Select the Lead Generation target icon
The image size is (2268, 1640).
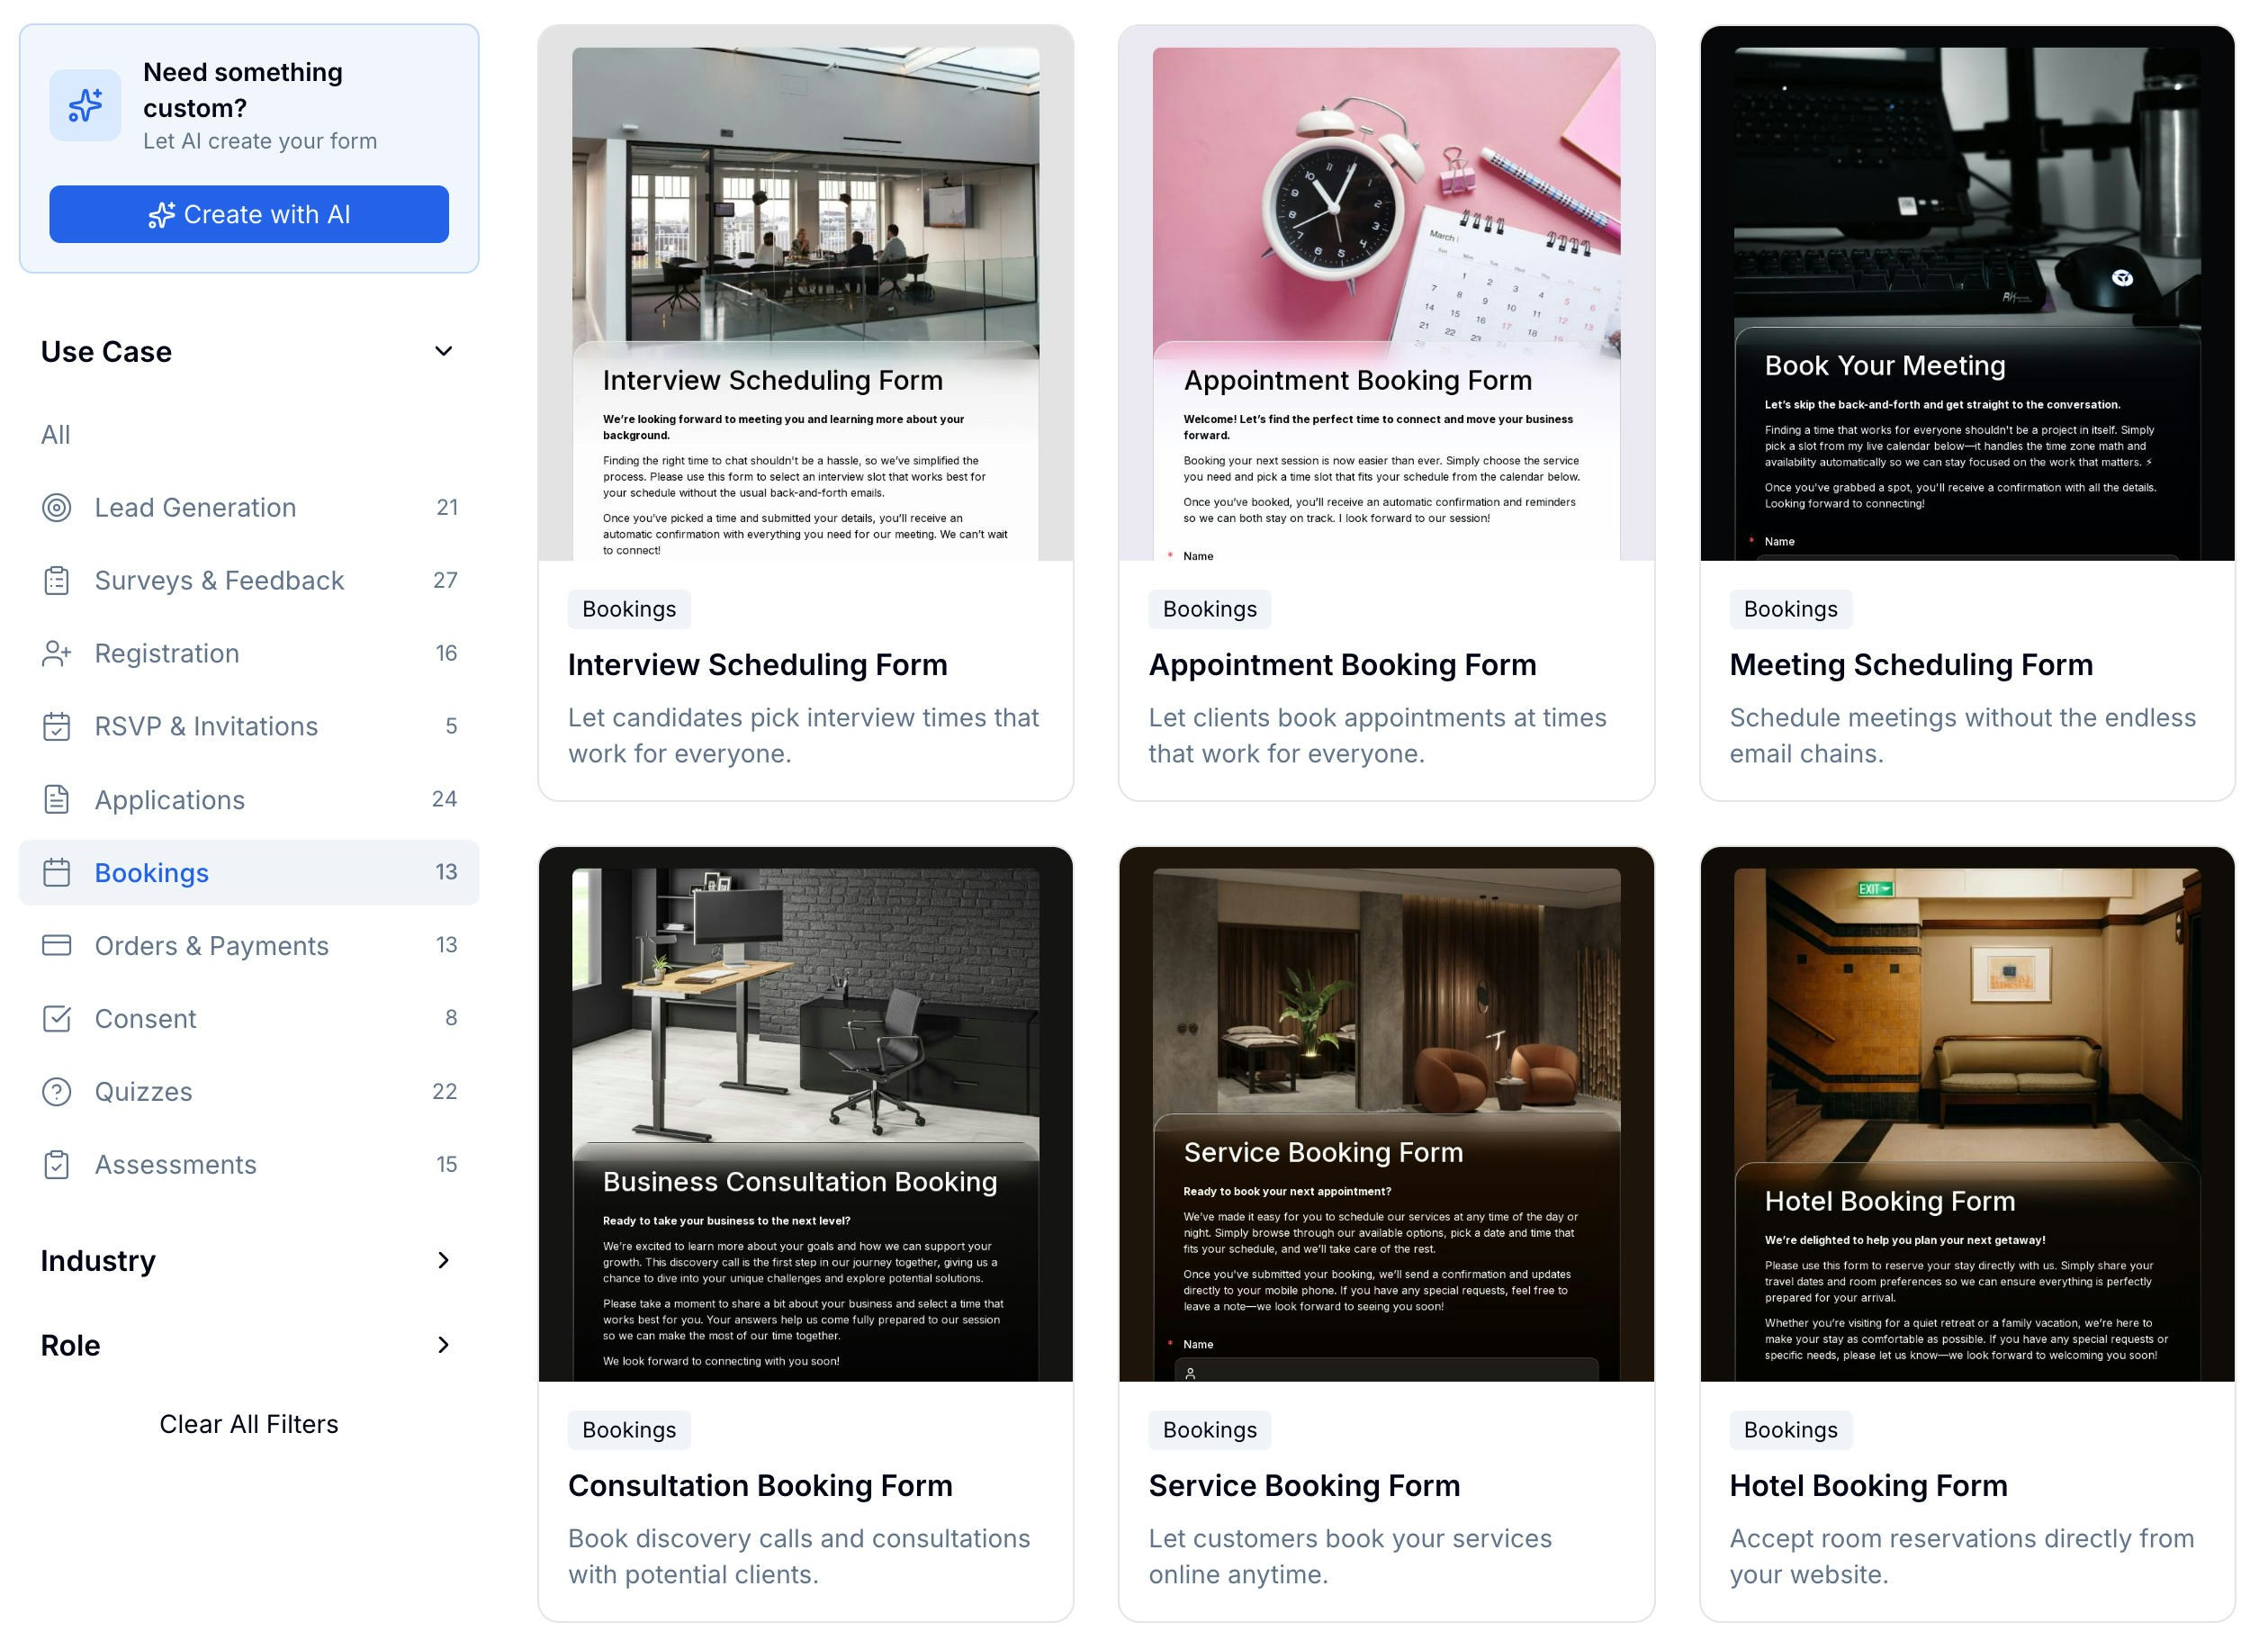tap(57, 507)
